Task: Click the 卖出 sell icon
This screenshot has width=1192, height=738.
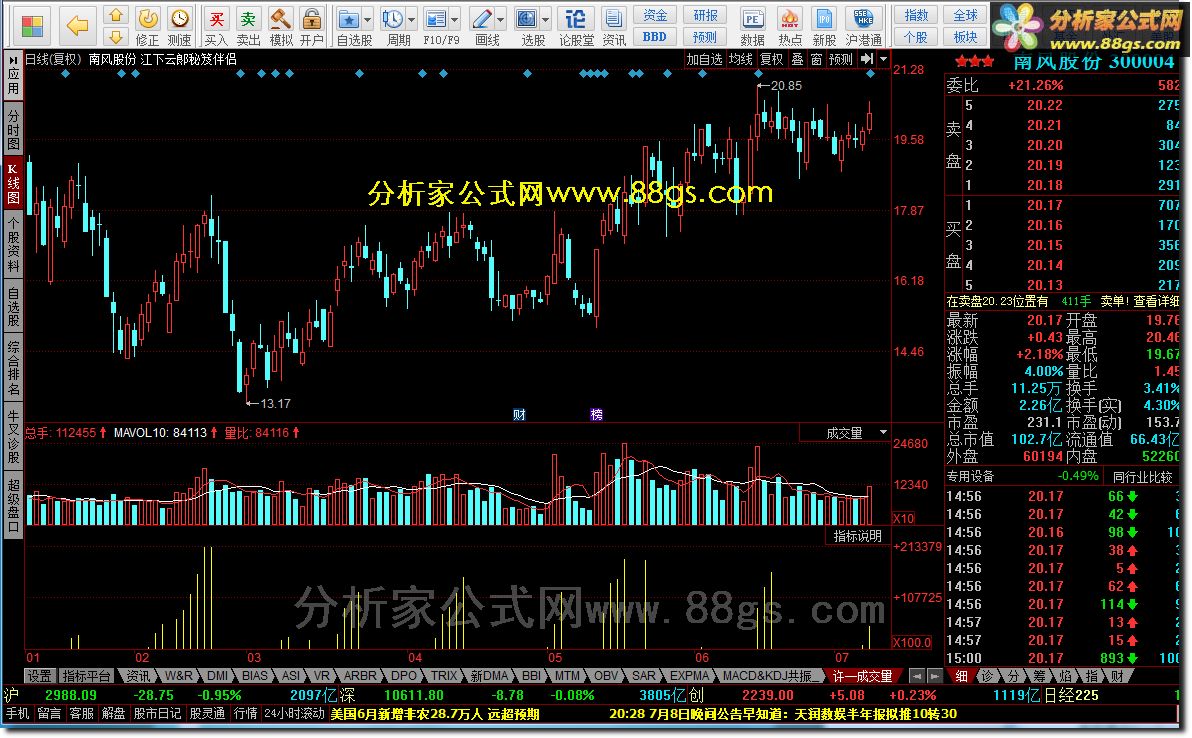Action: coord(248,27)
